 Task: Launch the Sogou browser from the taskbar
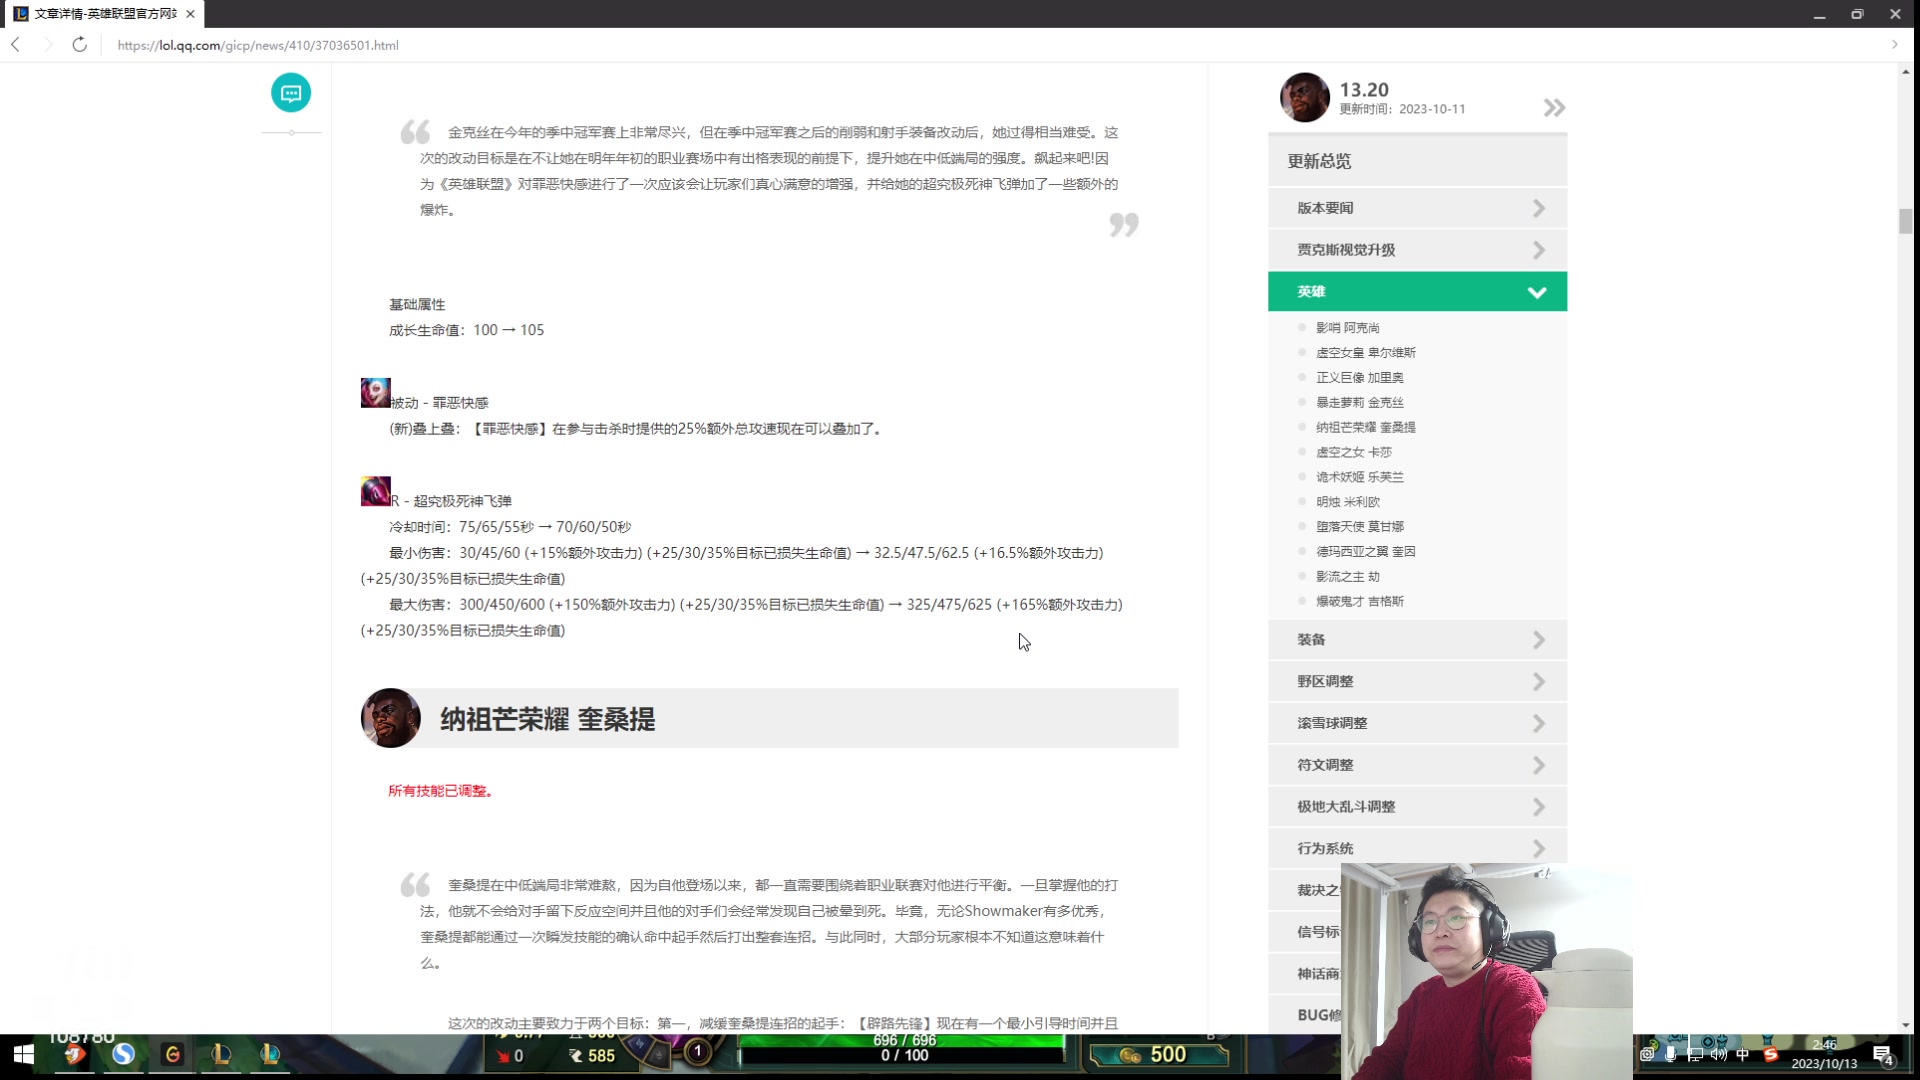tap(124, 1055)
